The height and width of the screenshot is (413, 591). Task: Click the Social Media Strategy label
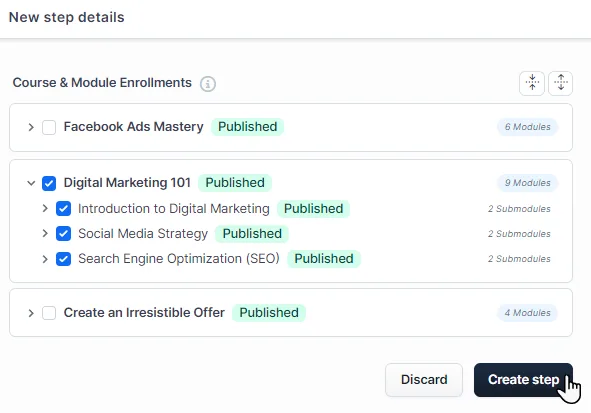pos(143,234)
